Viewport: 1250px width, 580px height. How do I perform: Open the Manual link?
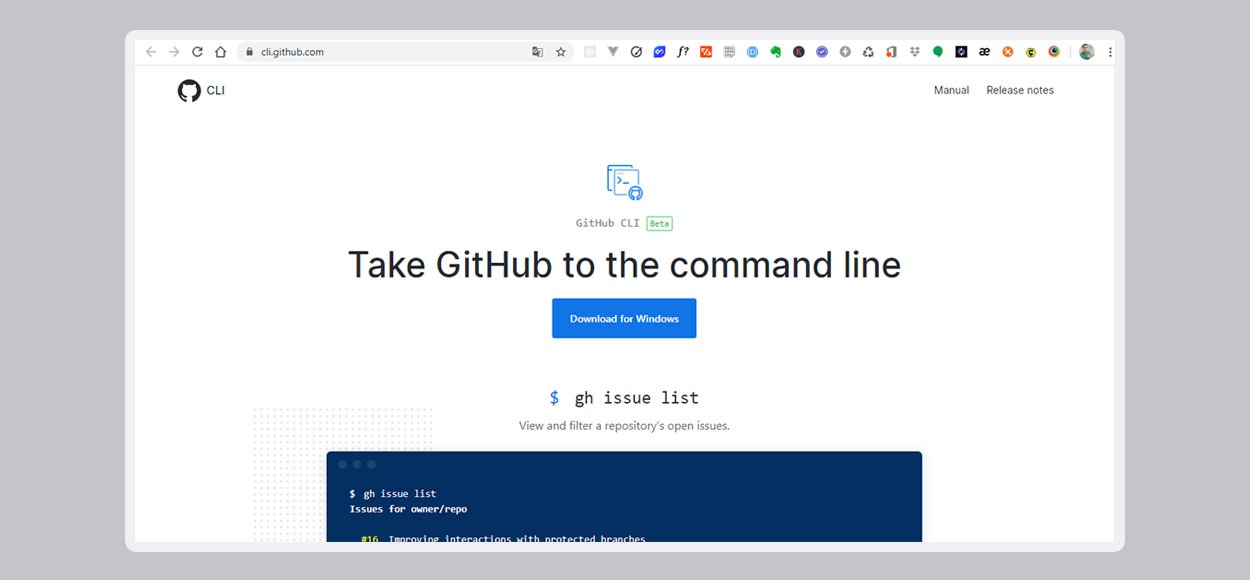pos(951,90)
